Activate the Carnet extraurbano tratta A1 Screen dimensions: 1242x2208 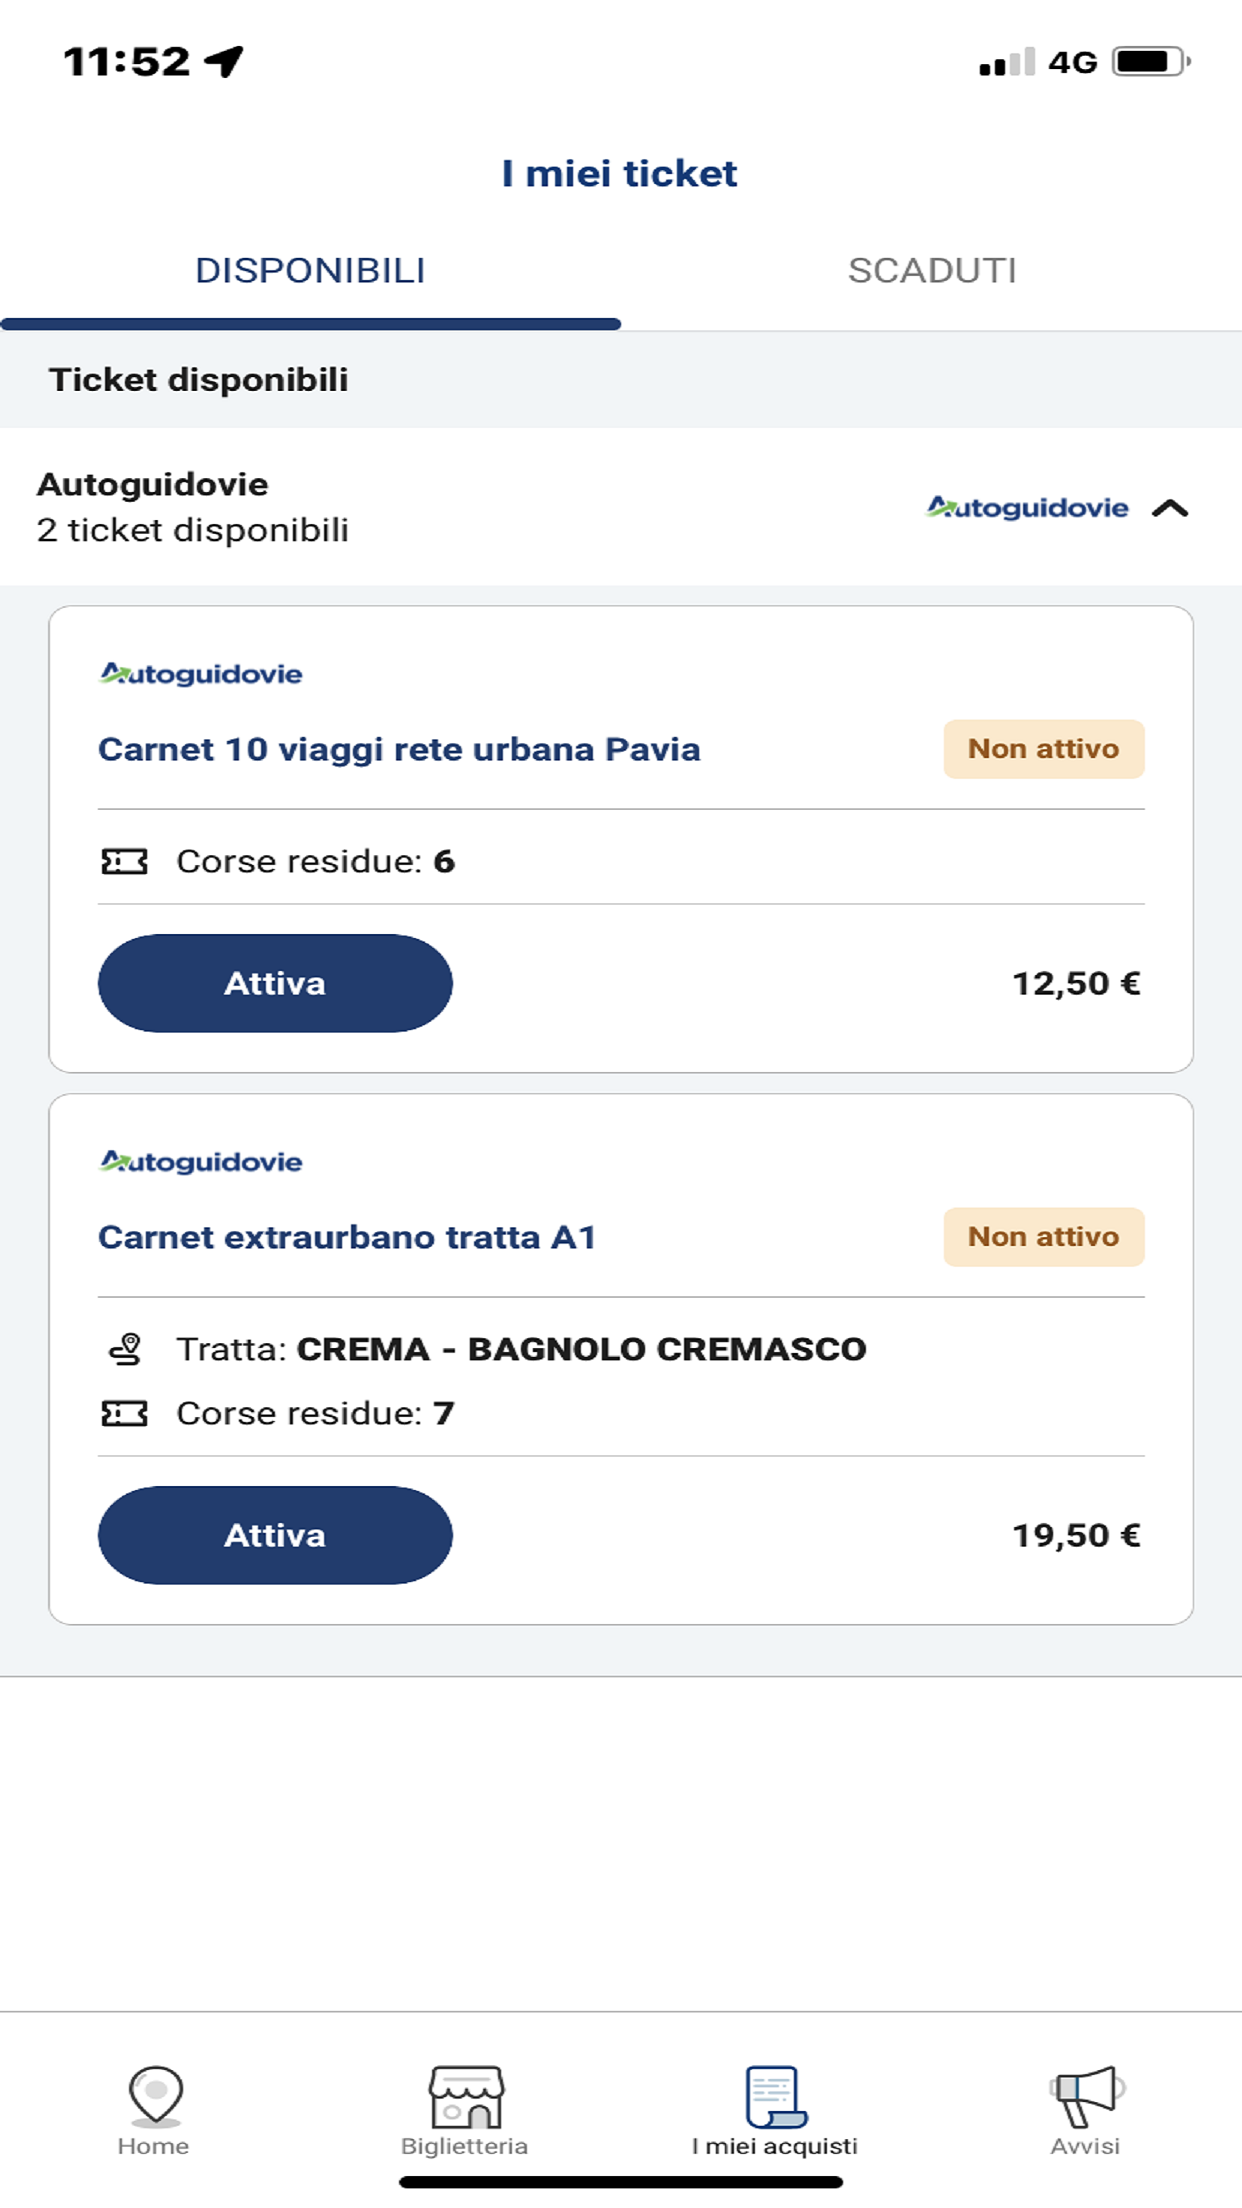click(275, 1535)
